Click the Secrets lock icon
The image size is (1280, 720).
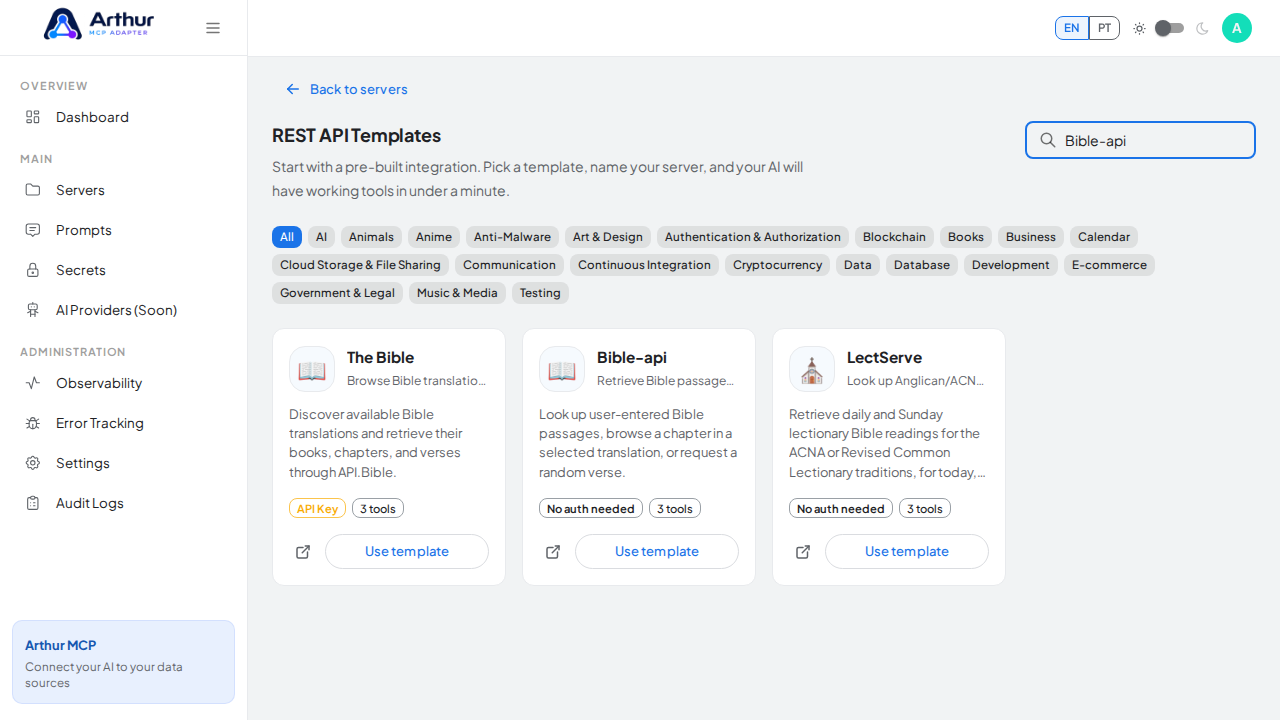point(33,270)
